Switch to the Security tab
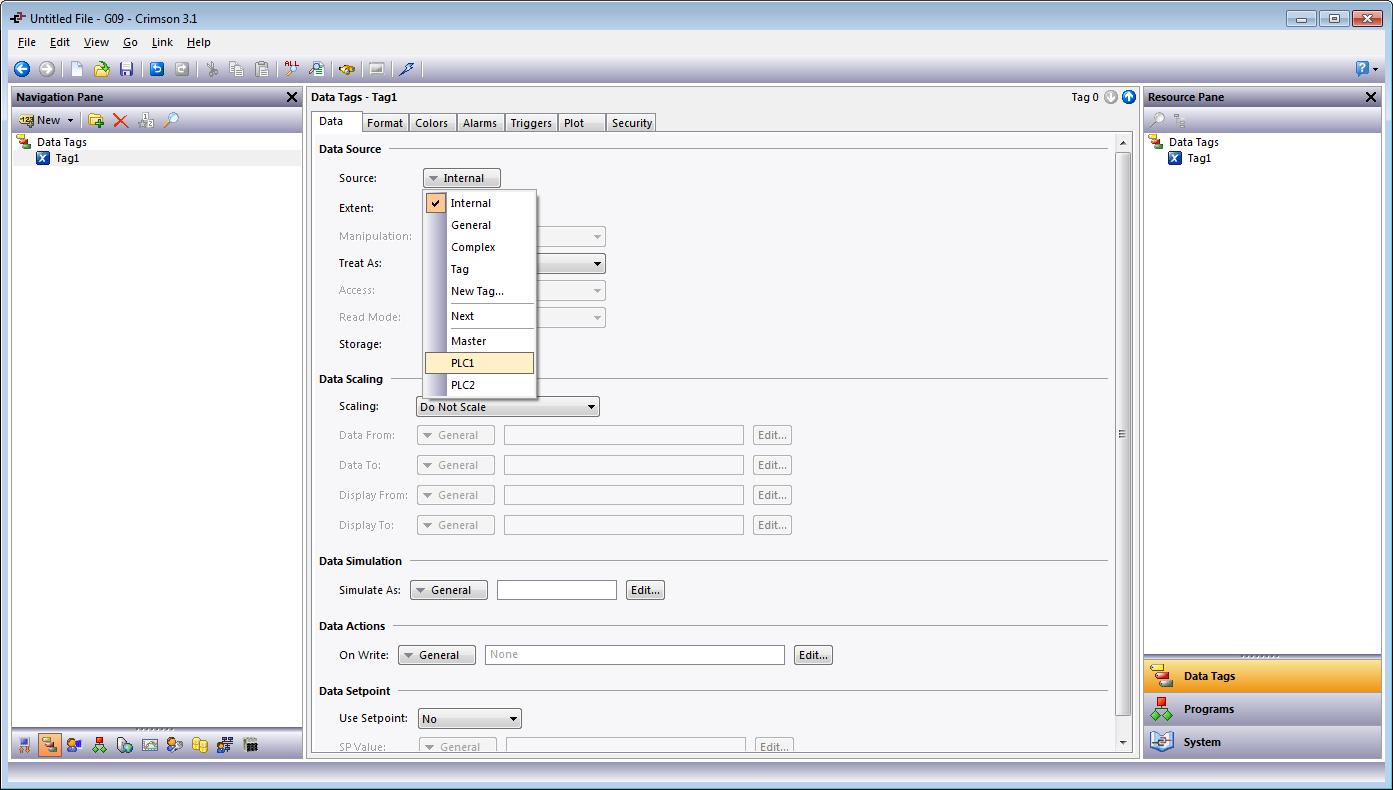The image size is (1393, 790). click(632, 123)
